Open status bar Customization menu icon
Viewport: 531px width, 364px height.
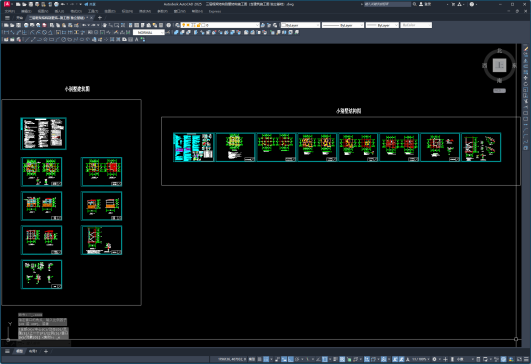click(526, 359)
